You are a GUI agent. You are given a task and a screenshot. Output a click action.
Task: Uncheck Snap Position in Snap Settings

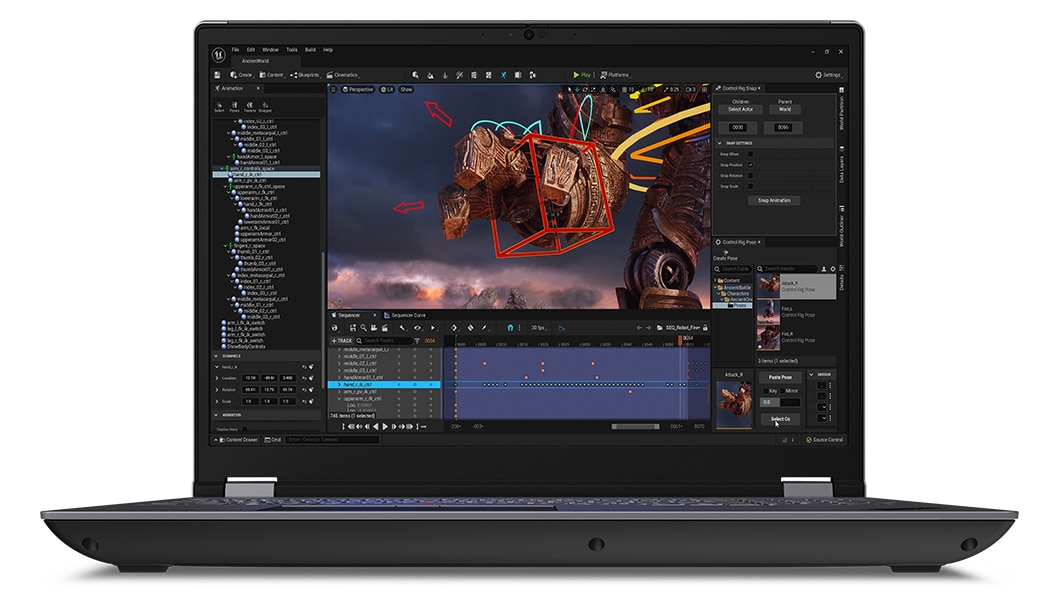click(750, 164)
